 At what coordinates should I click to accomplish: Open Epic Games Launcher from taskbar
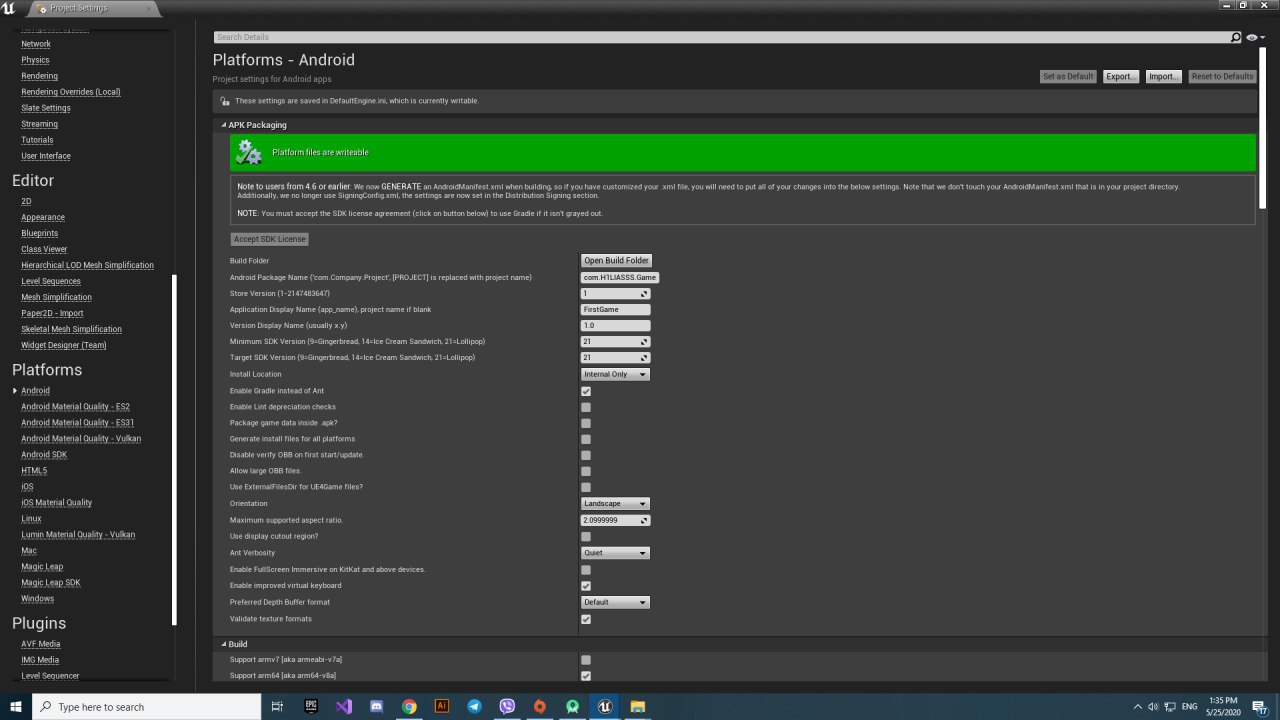click(x=311, y=706)
